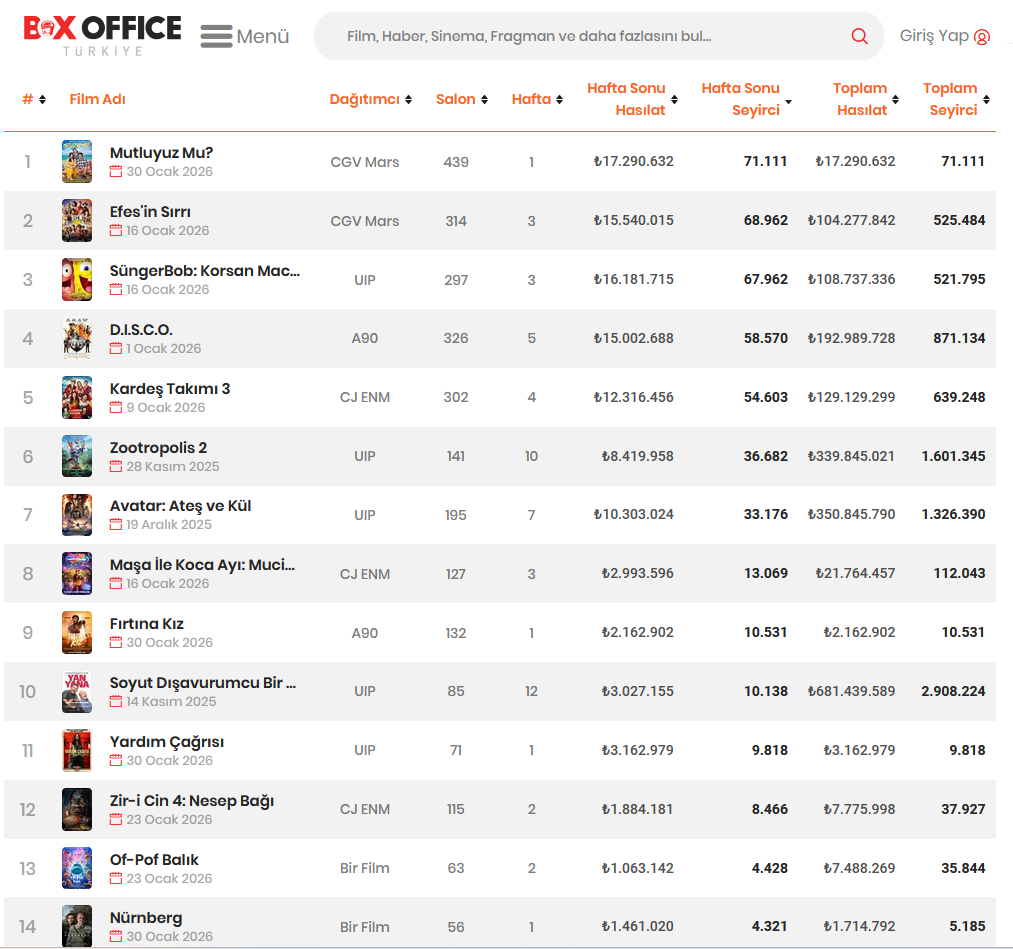Open the D.I.S.C.O. film link
The image size is (1013, 949).
141,330
